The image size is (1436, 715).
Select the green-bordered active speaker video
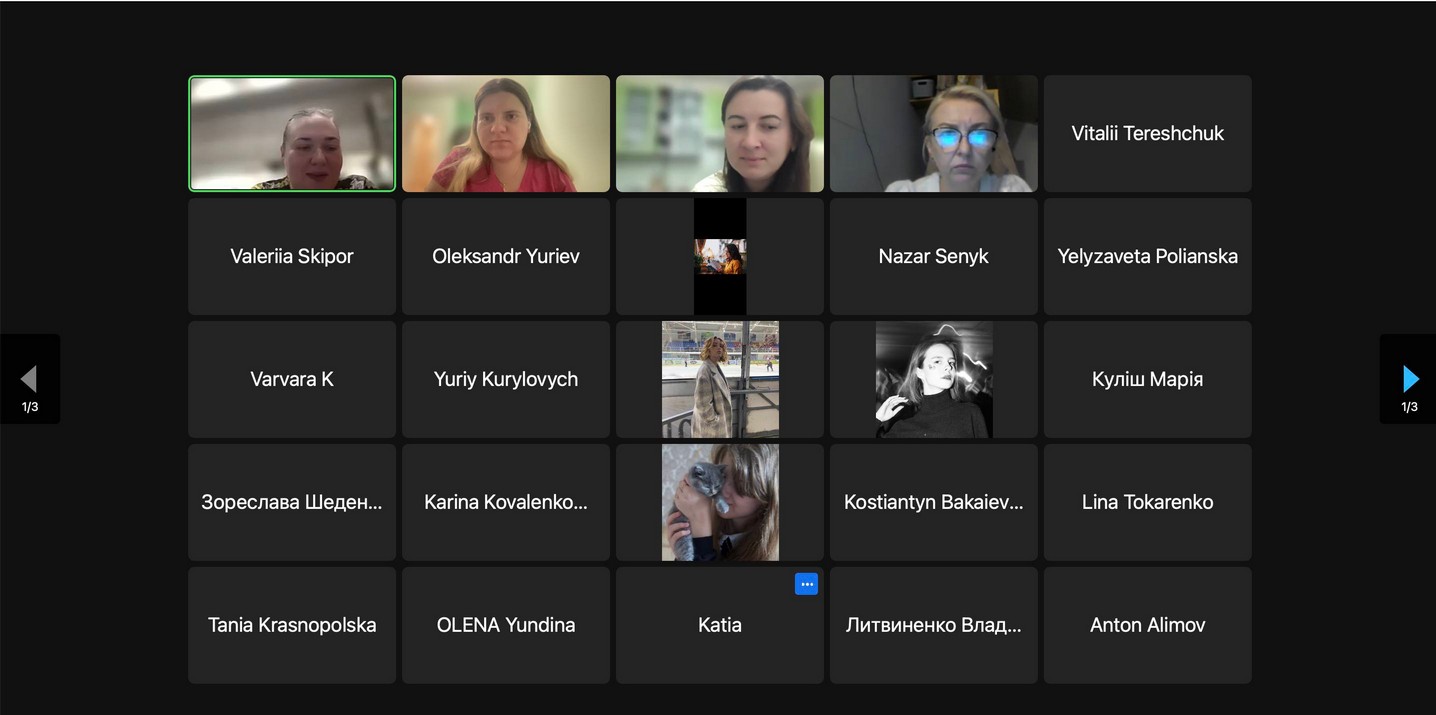click(x=292, y=133)
